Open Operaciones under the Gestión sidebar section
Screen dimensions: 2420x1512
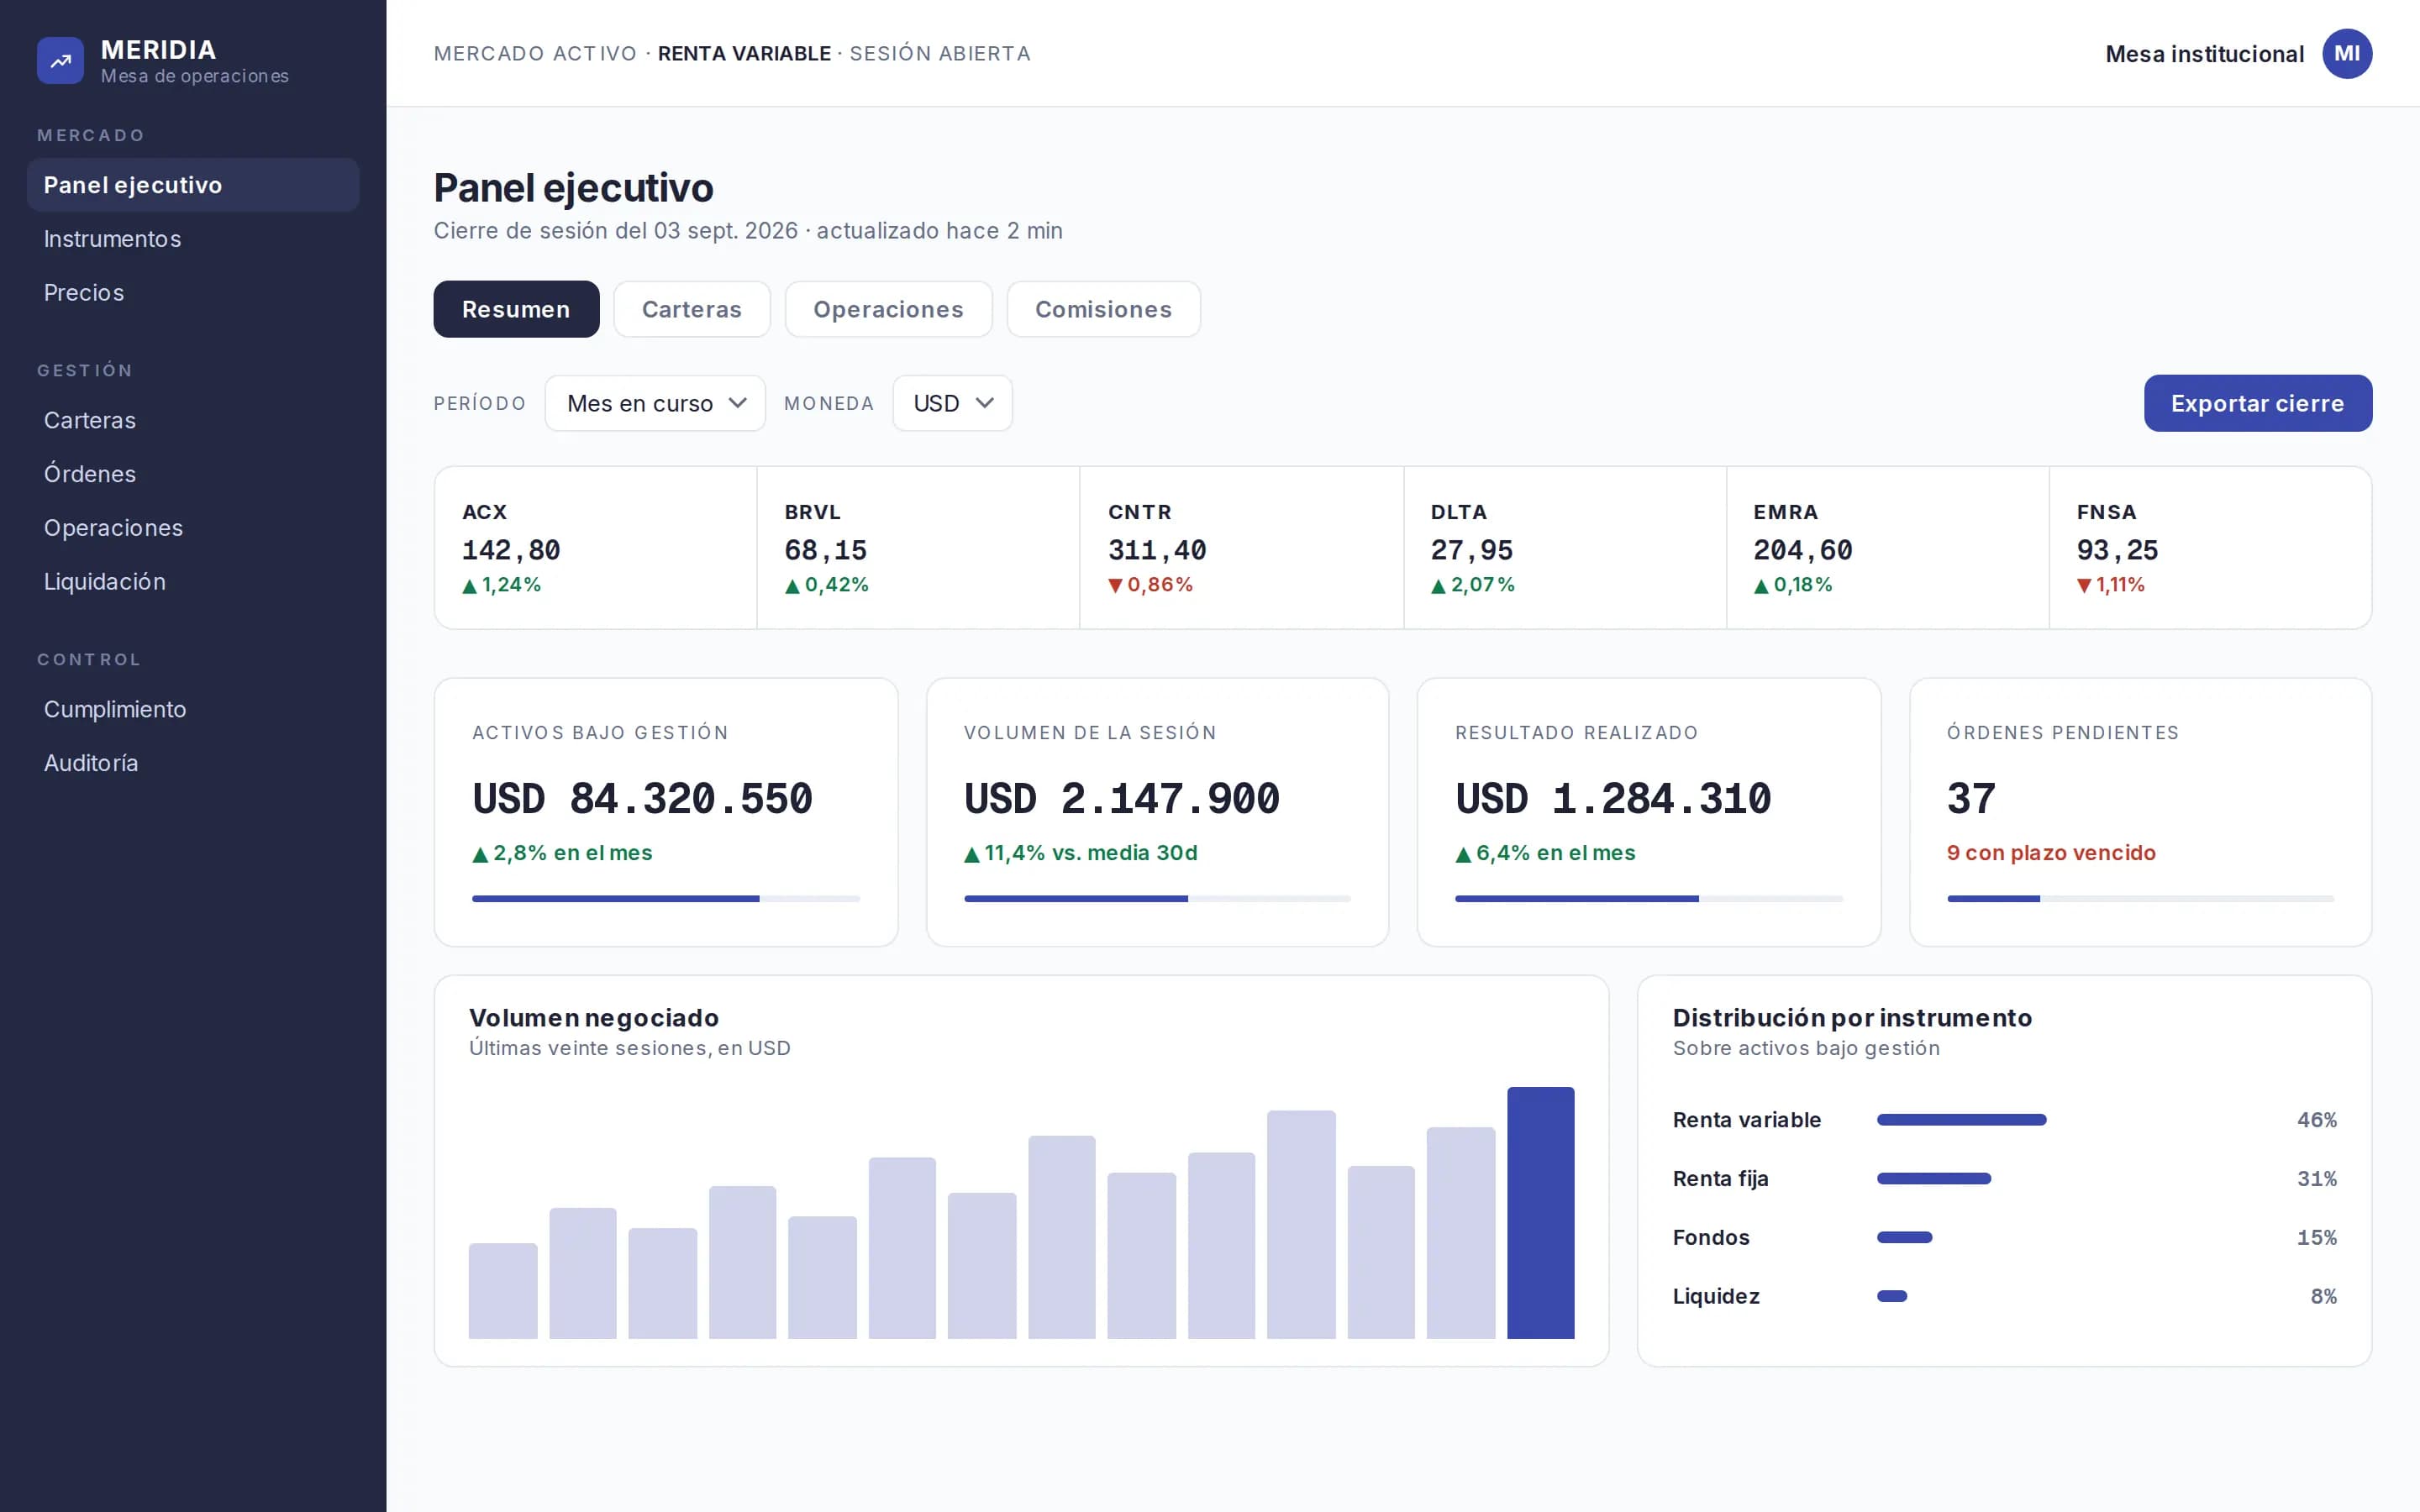(x=193, y=528)
